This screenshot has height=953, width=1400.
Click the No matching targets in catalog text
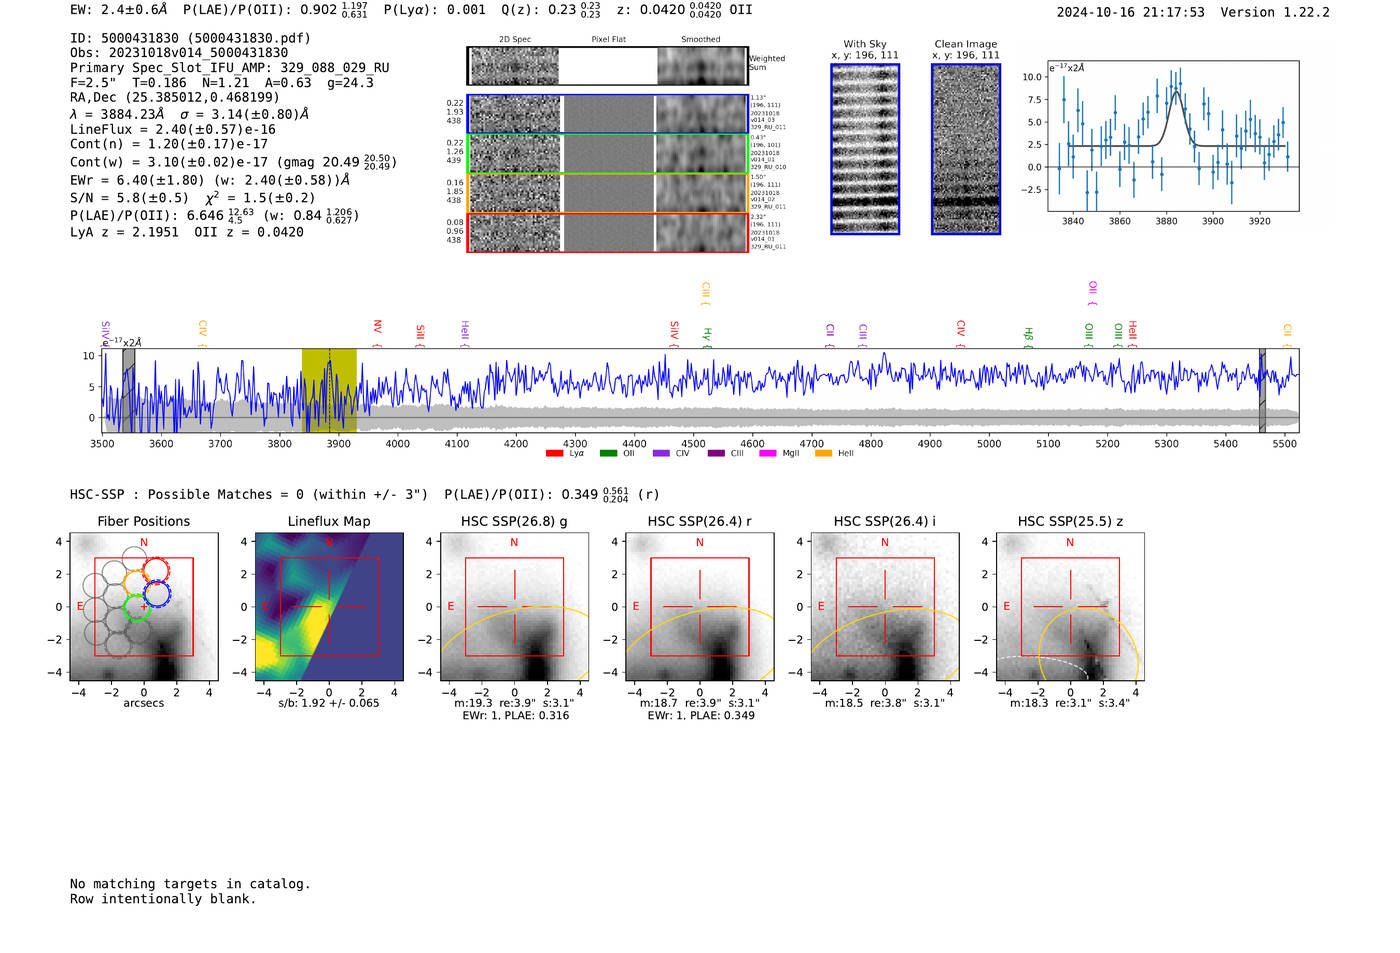(x=190, y=884)
